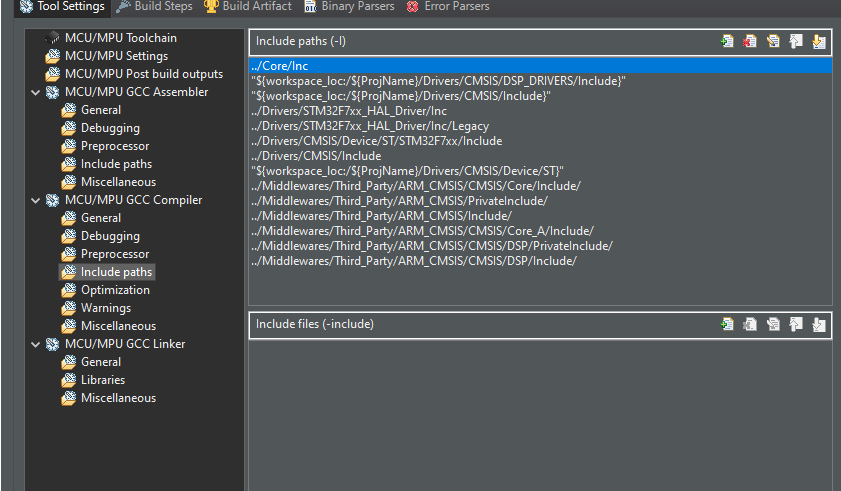Click Move Up icon in Include paths toolbar
This screenshot has height=491, width=841.
pyautogui.click(x=796, y=41)
